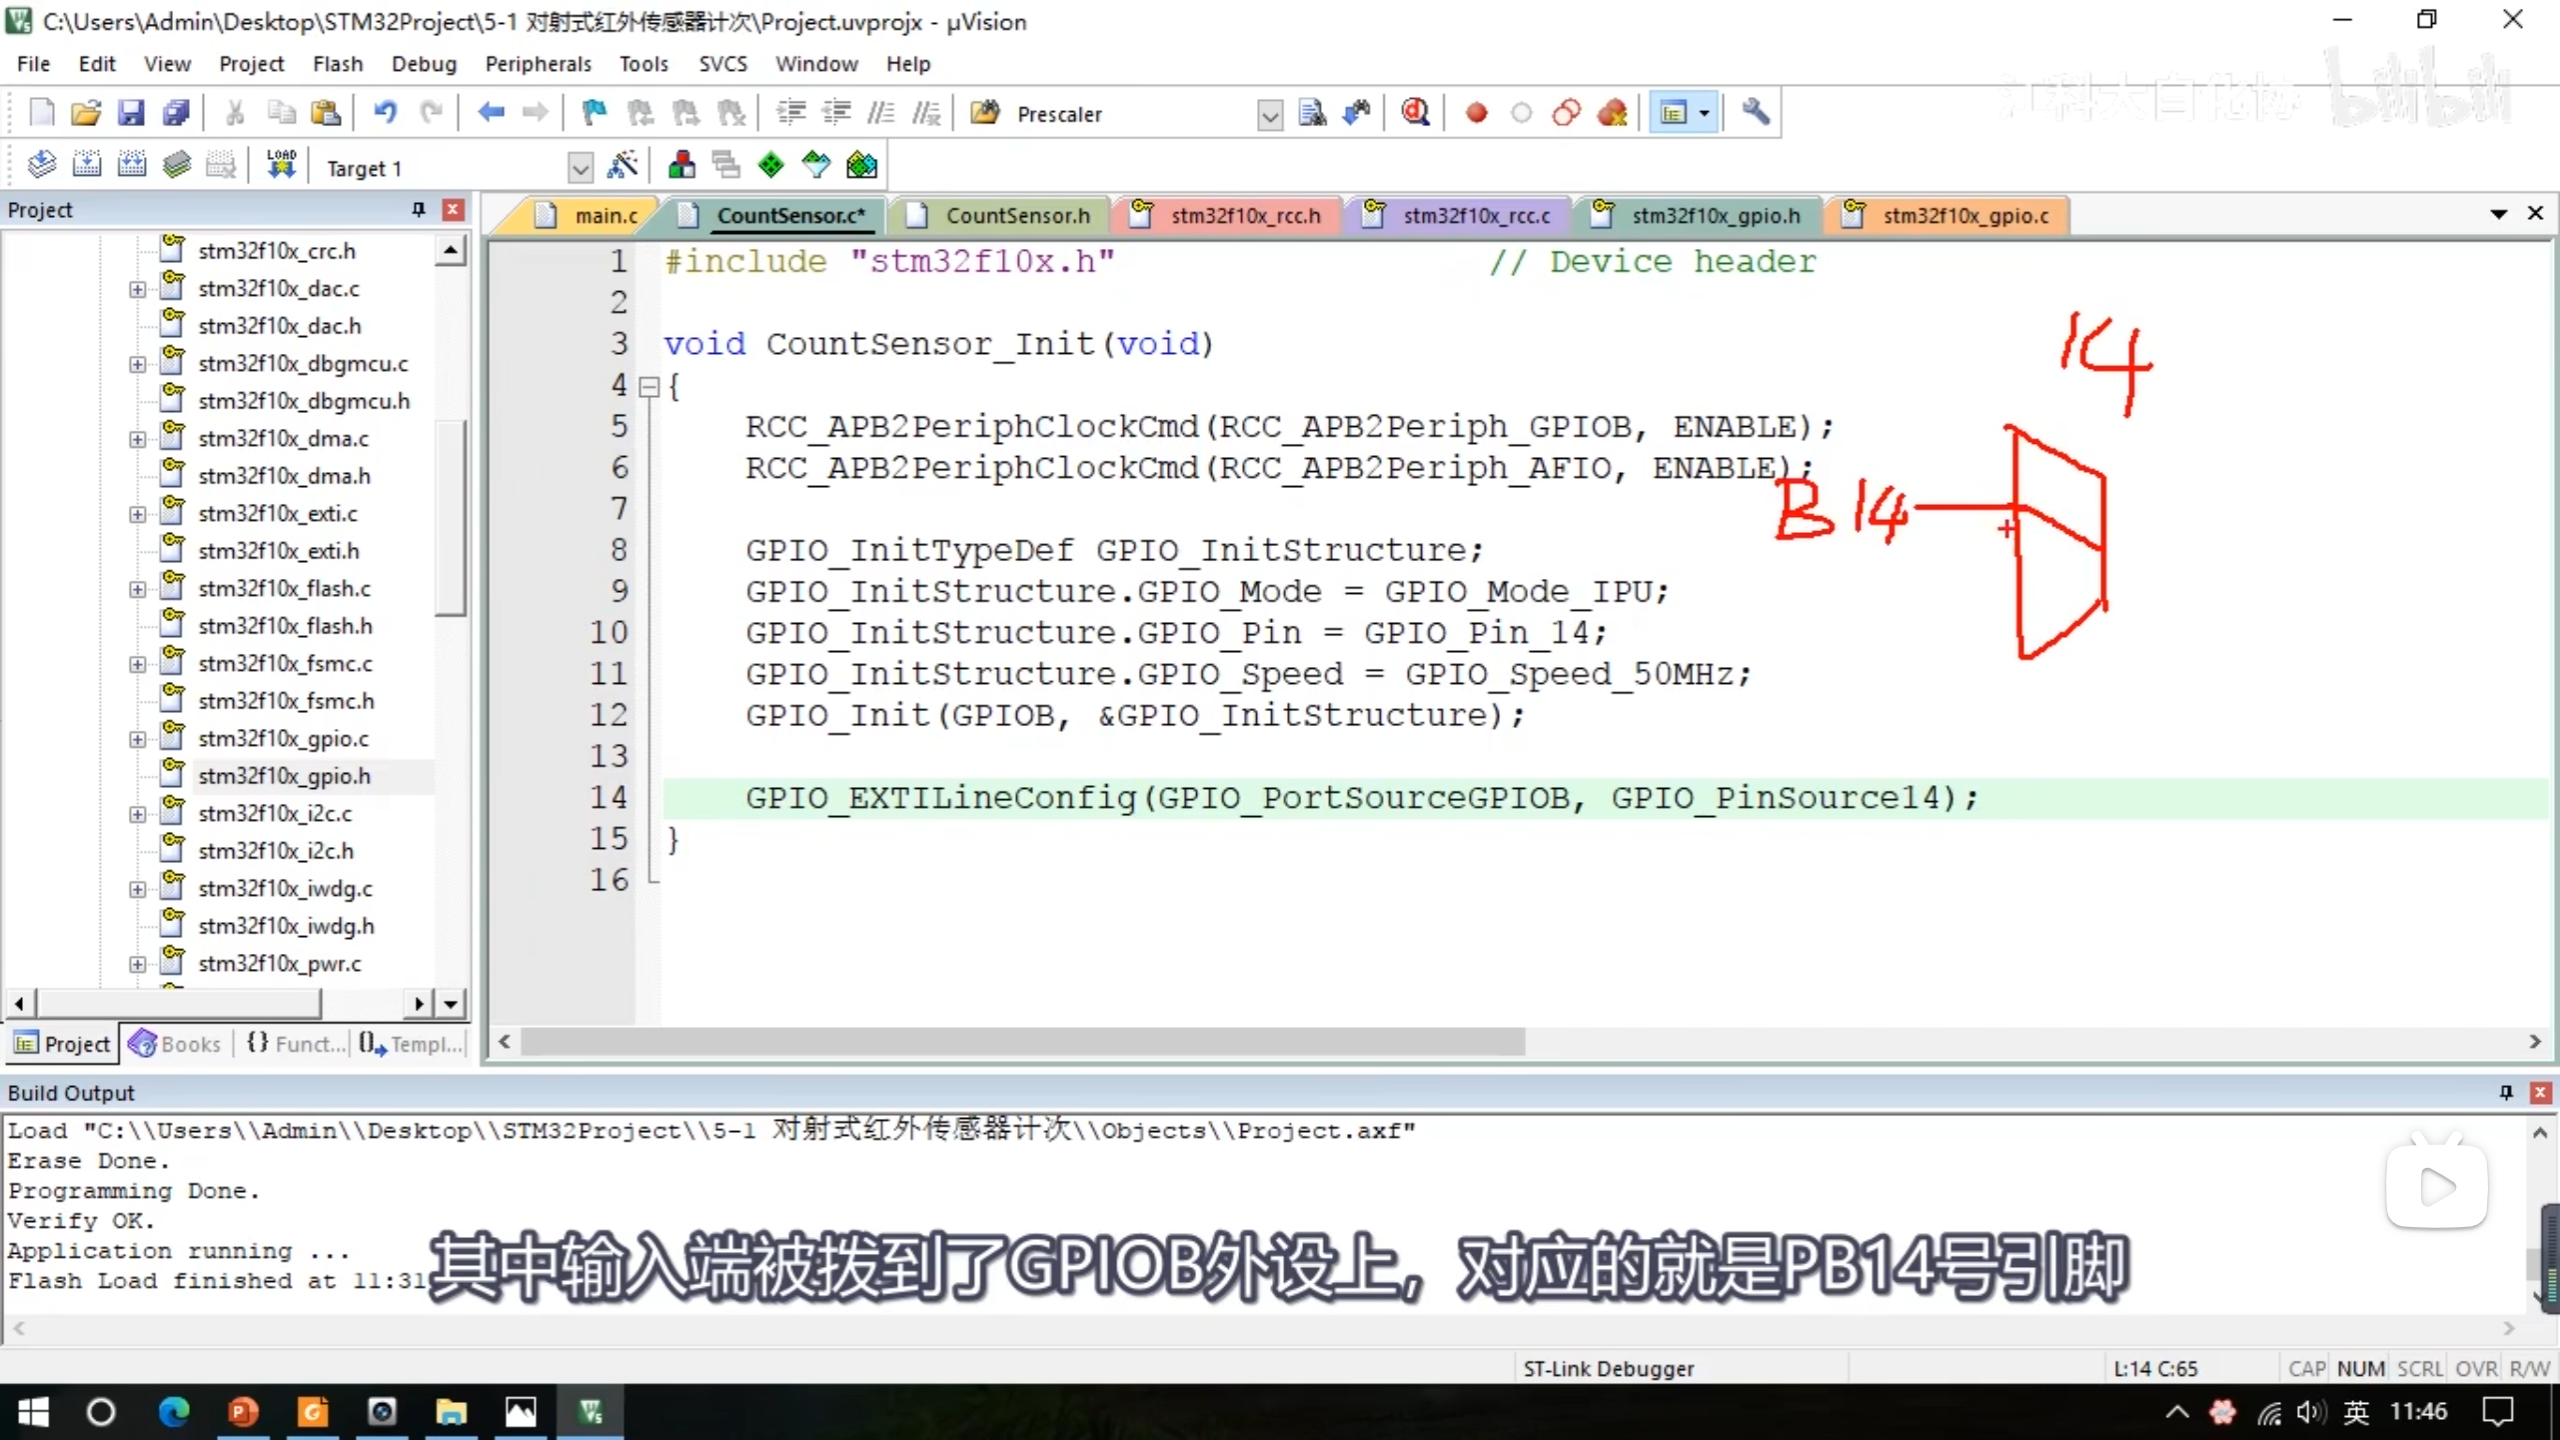Select stm32f10x_exti.h in project tree
Viewport: 2560px width, 1440px height.
click(278, 551)
